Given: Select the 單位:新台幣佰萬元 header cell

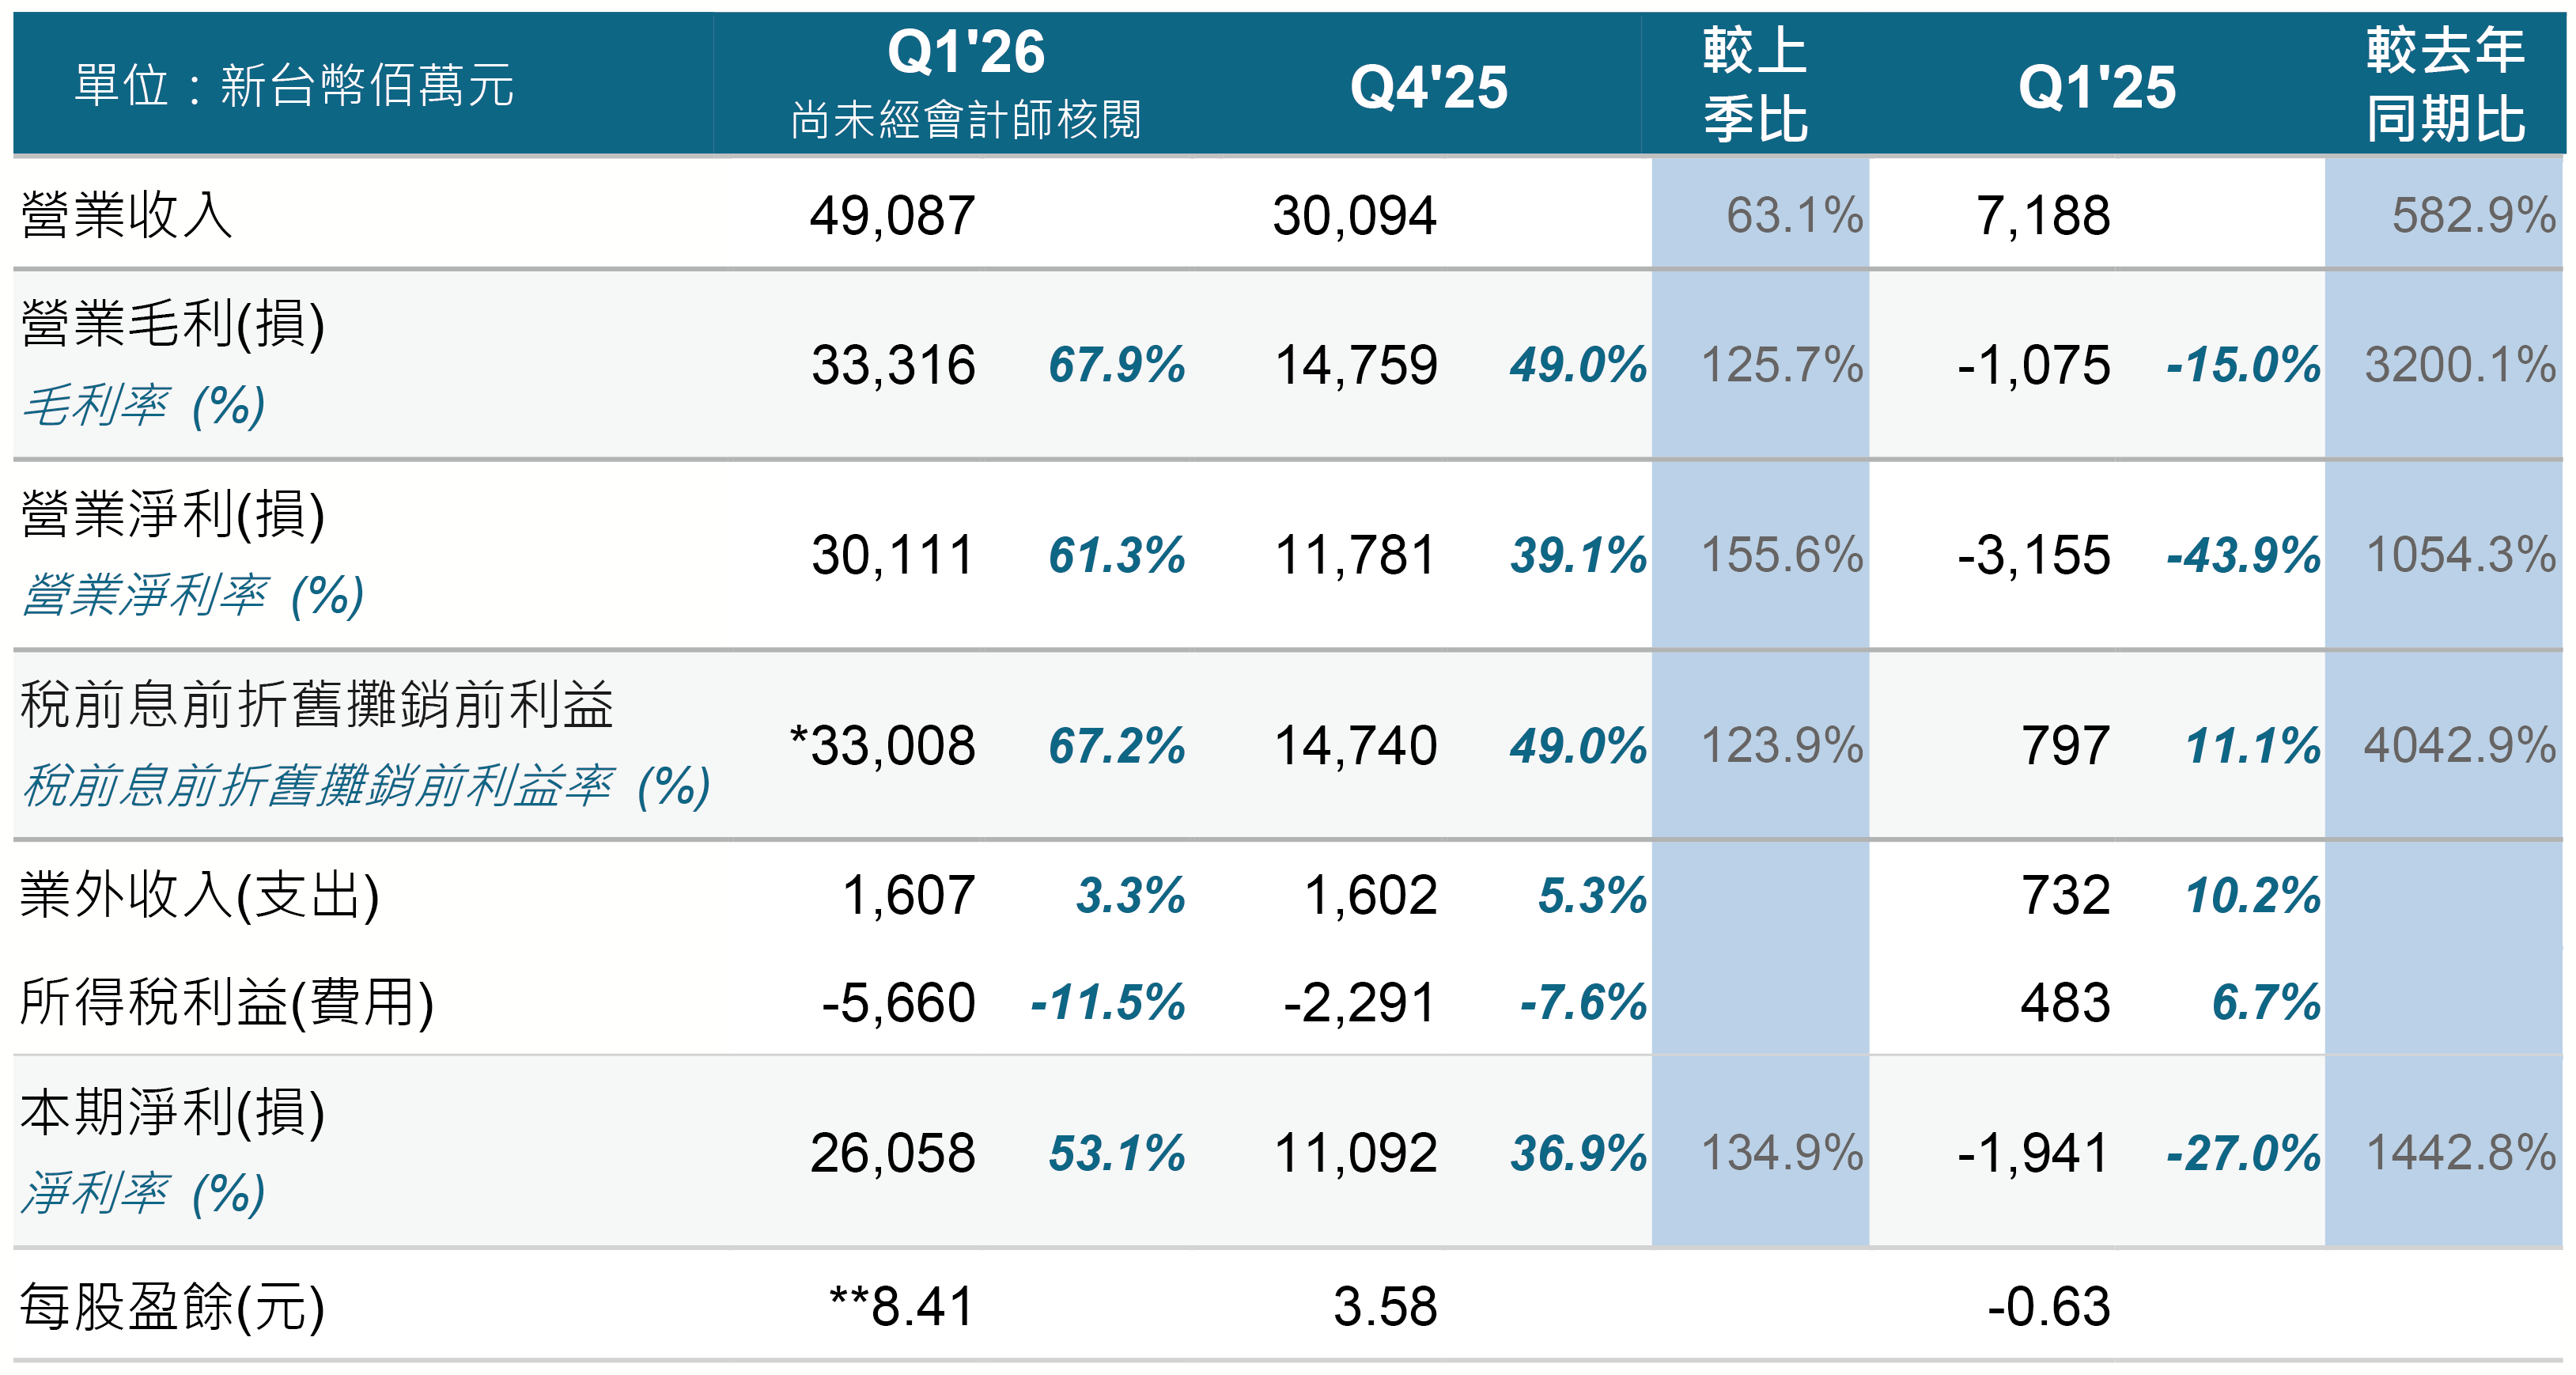Looking at the screenshot, I should tap(294, 85).
